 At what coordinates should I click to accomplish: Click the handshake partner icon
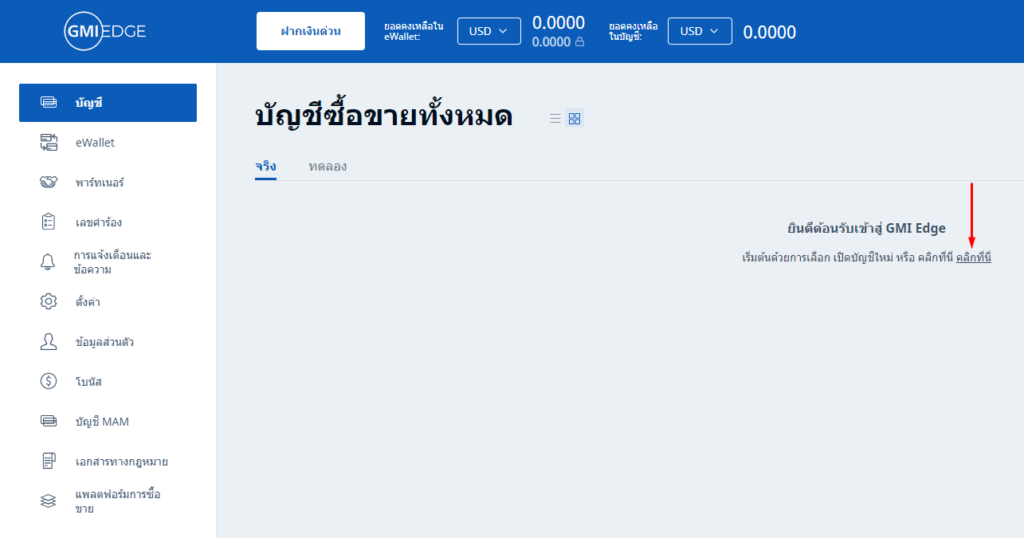(x=48, y=183)
